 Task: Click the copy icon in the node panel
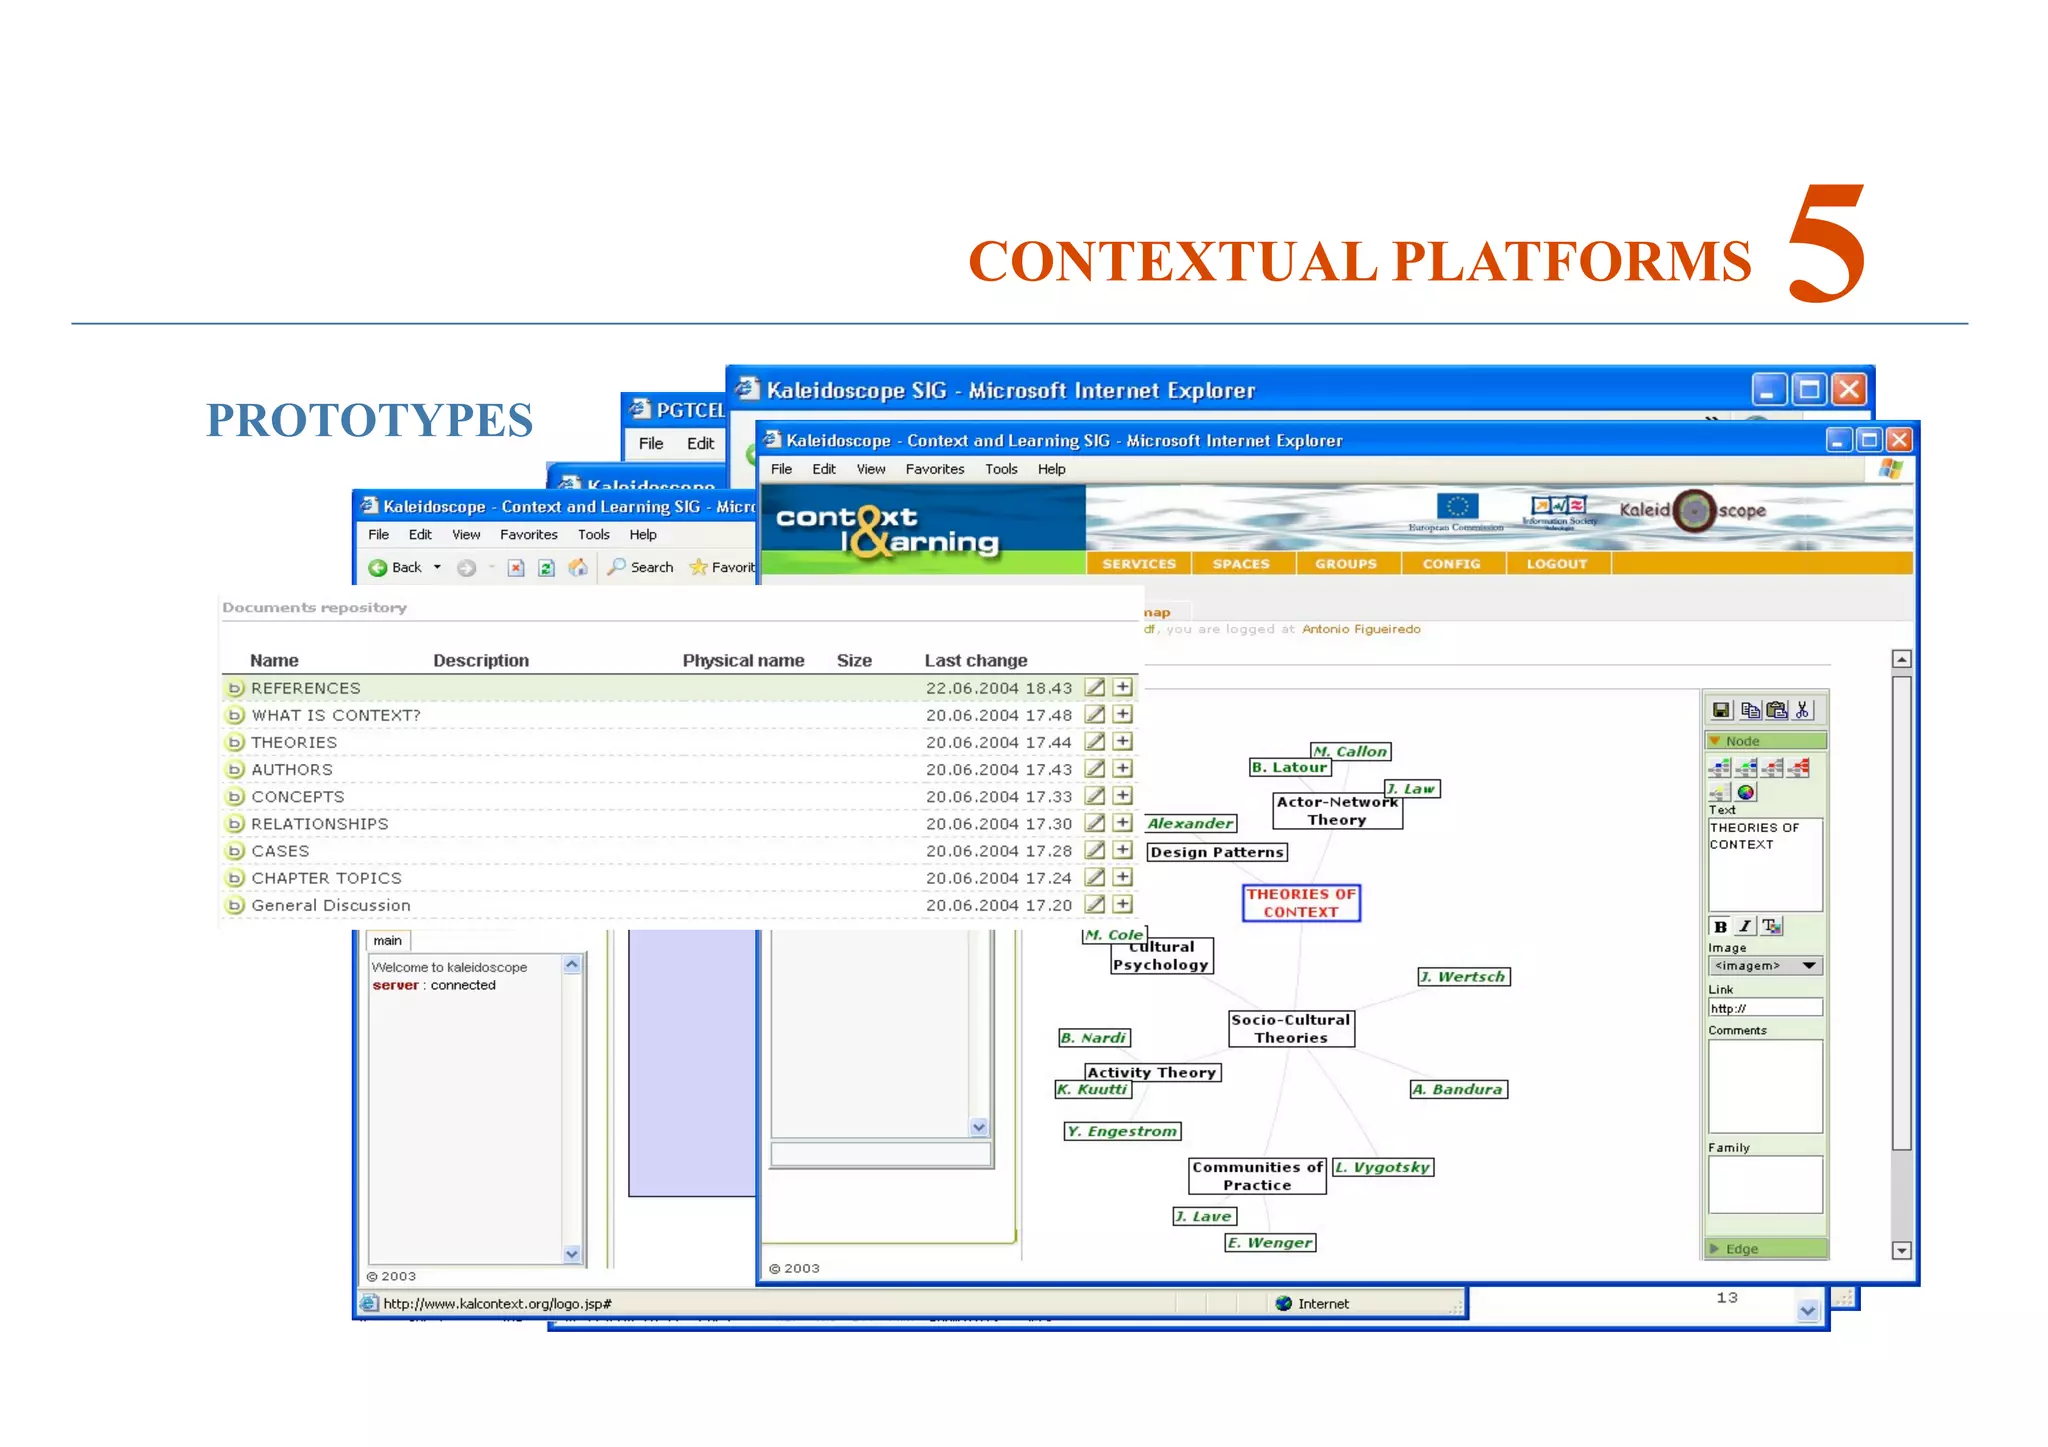[1750, 710]
